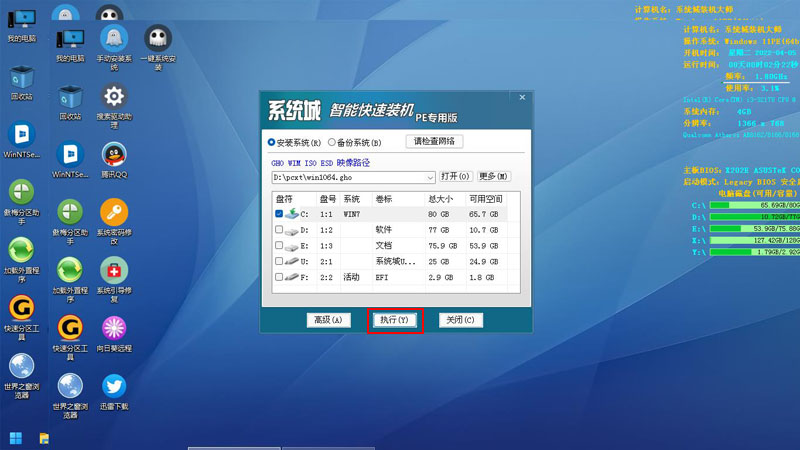Screen dimensions: 800x450
Task: Click the E:\ disk usage bar
Action: click(x=755, y=229)
